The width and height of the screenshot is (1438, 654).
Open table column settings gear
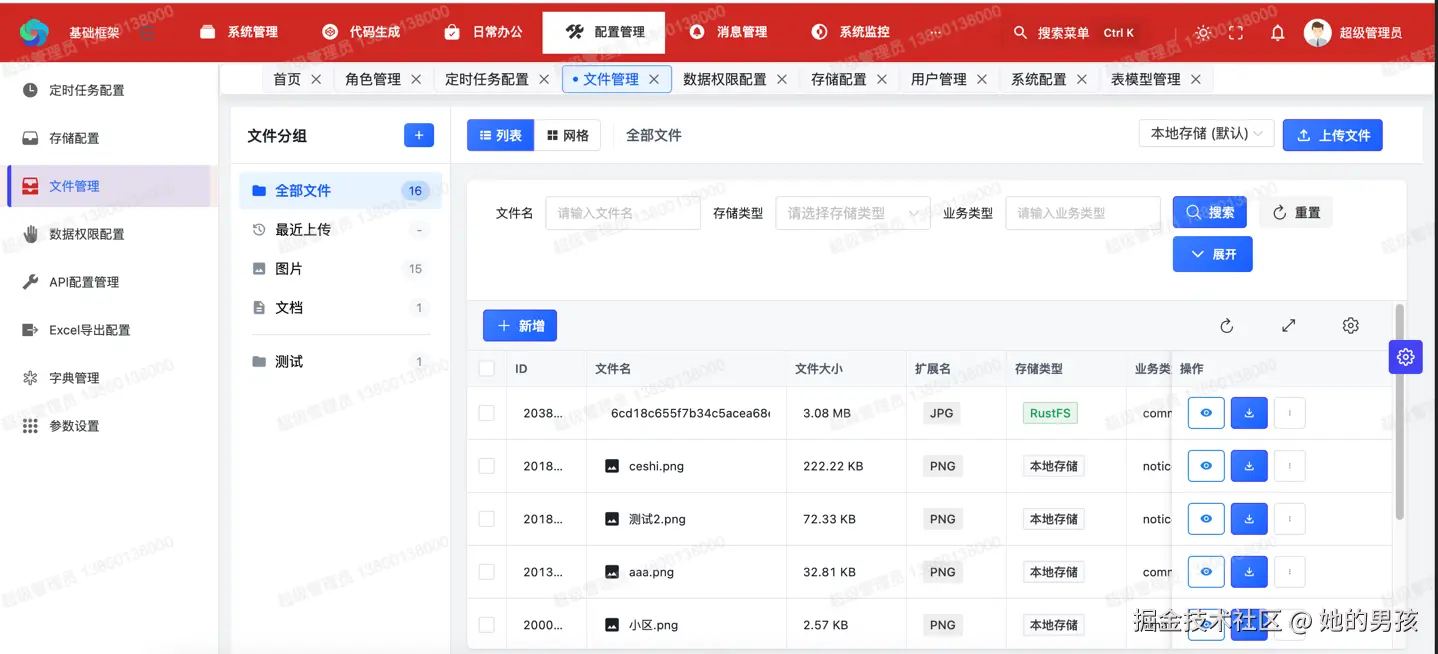coord(1351,325)
